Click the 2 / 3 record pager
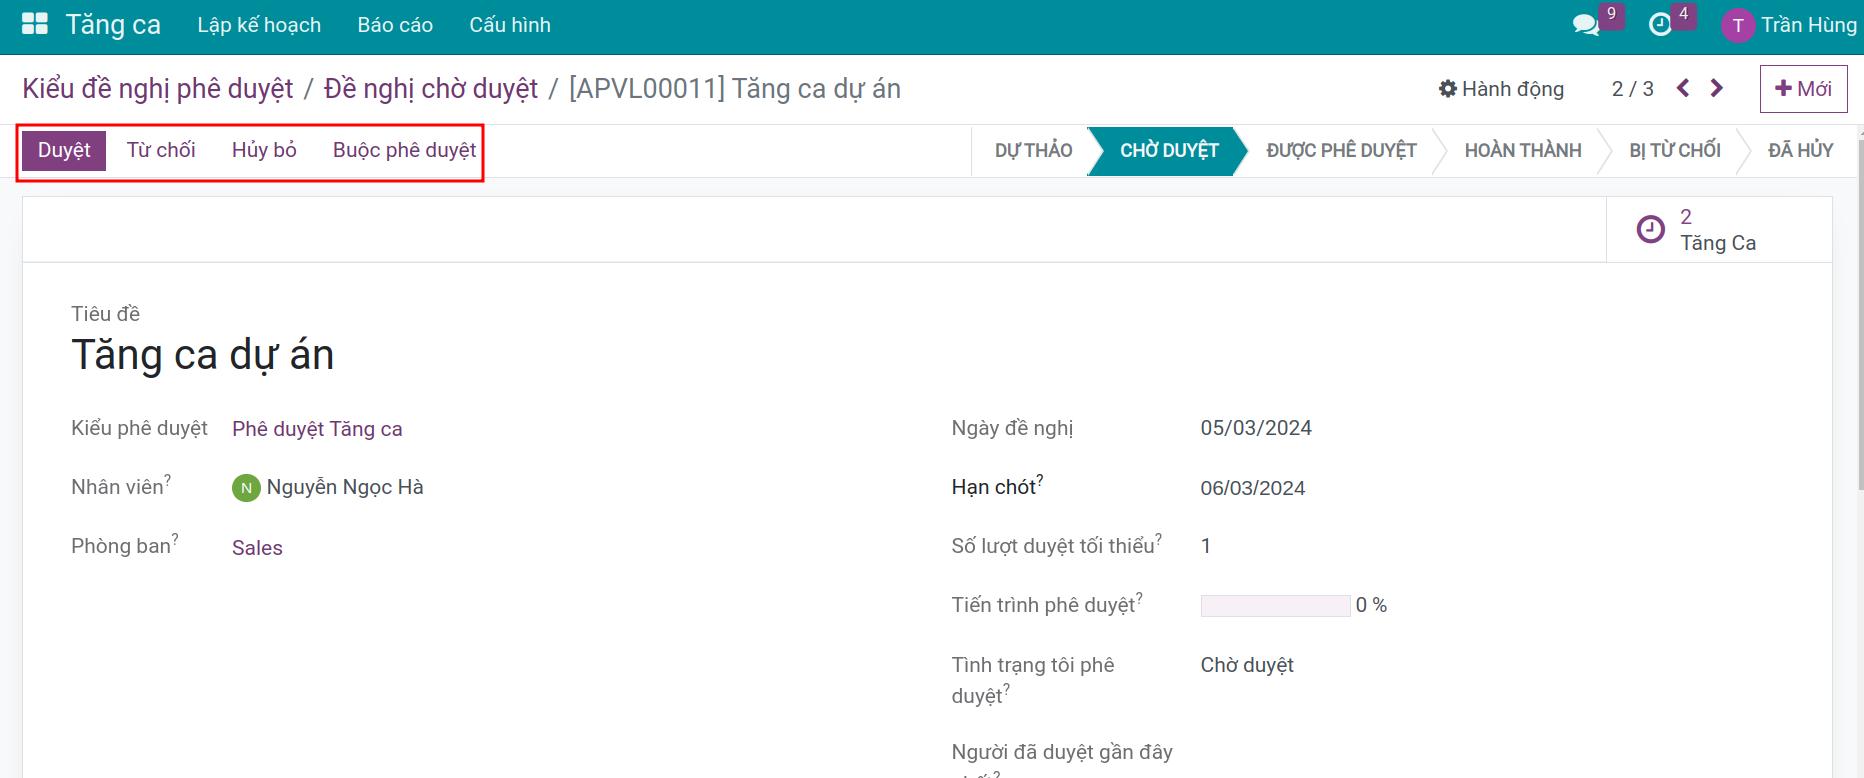This screenshot has height=778, width=1864. 1632,89
